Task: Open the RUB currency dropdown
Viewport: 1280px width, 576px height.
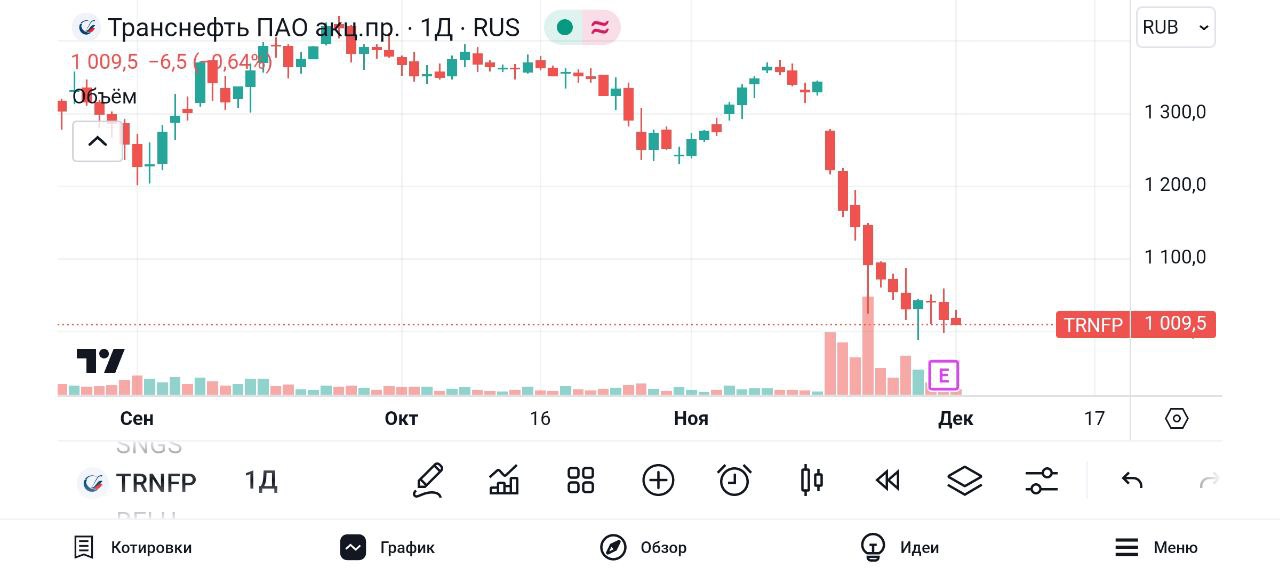Action: (1175, 28)
